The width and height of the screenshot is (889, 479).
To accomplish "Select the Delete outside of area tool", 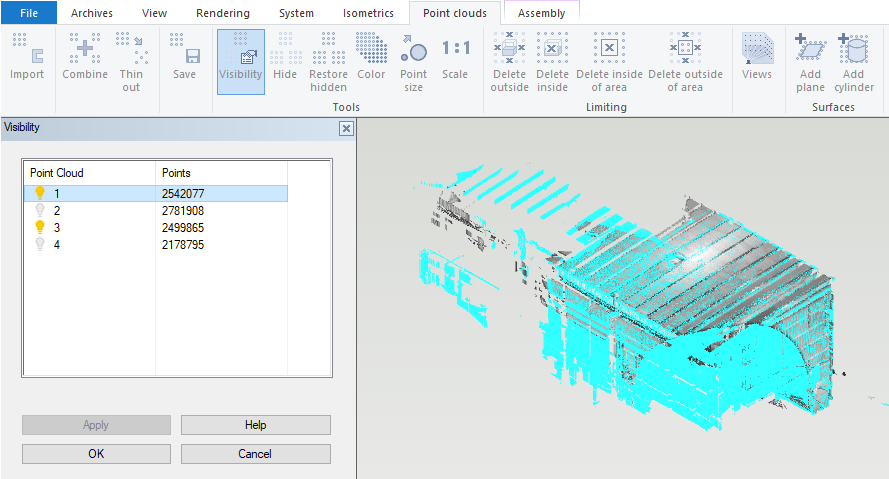I will (x=685, y=62).
